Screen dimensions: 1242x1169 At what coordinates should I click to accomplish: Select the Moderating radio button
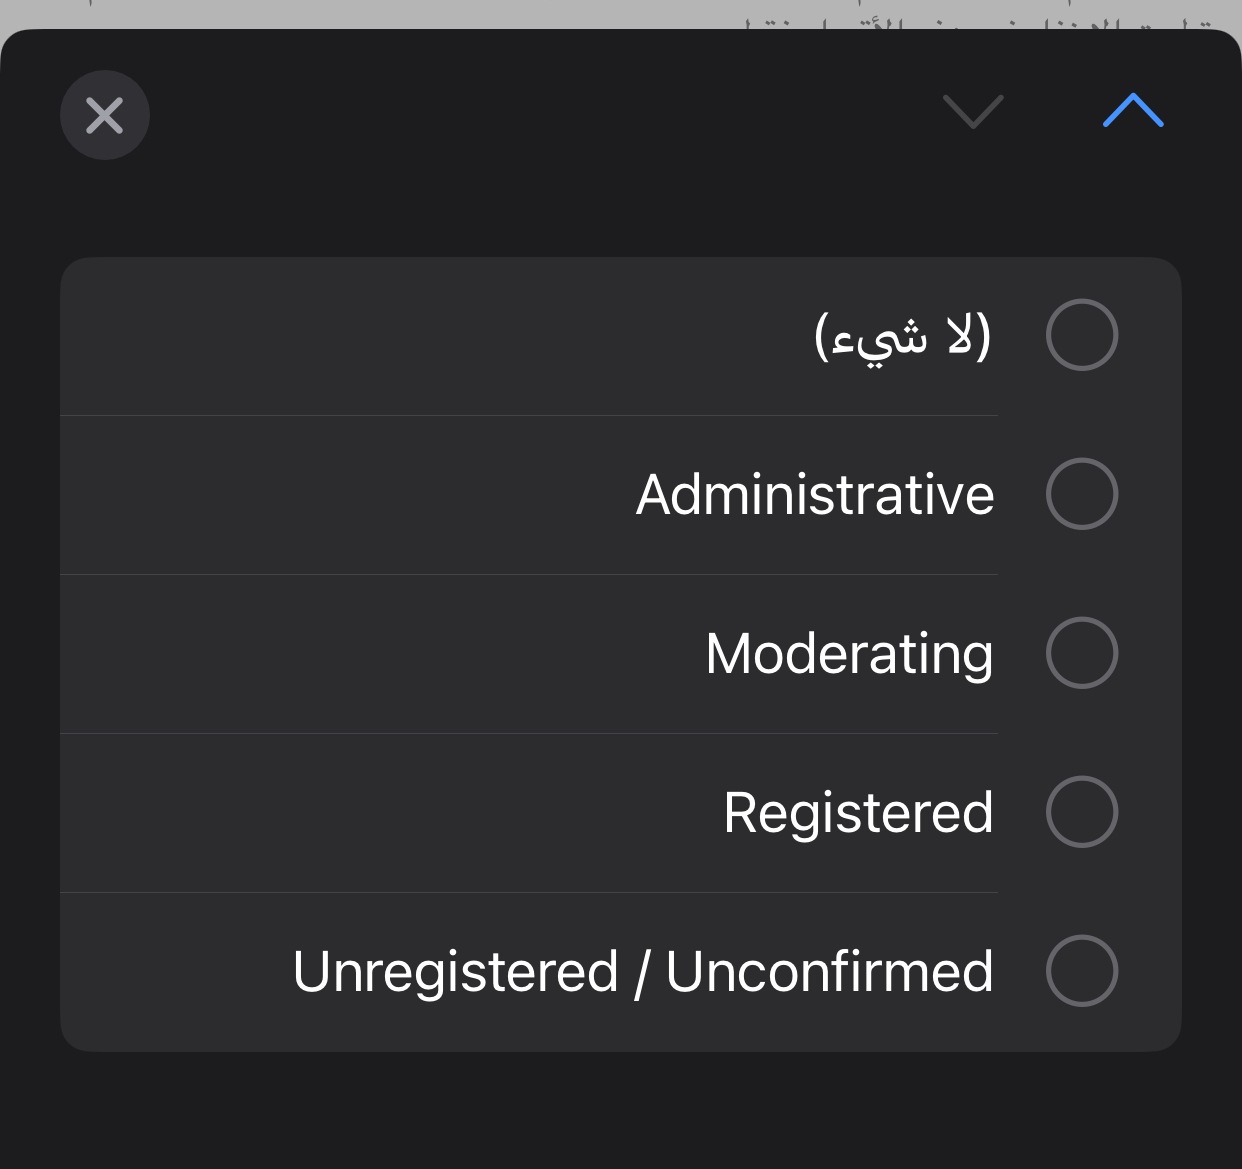1081,653
